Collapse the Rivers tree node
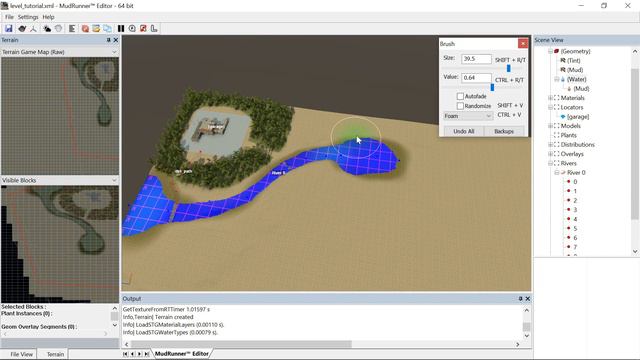Viewport: 640px width, 360px height. [550, 163]
